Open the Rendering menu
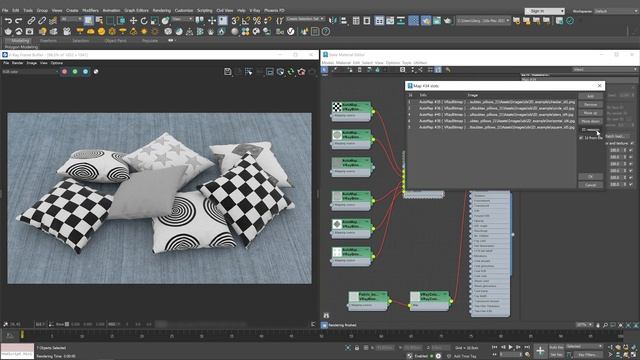 [161, 10]
